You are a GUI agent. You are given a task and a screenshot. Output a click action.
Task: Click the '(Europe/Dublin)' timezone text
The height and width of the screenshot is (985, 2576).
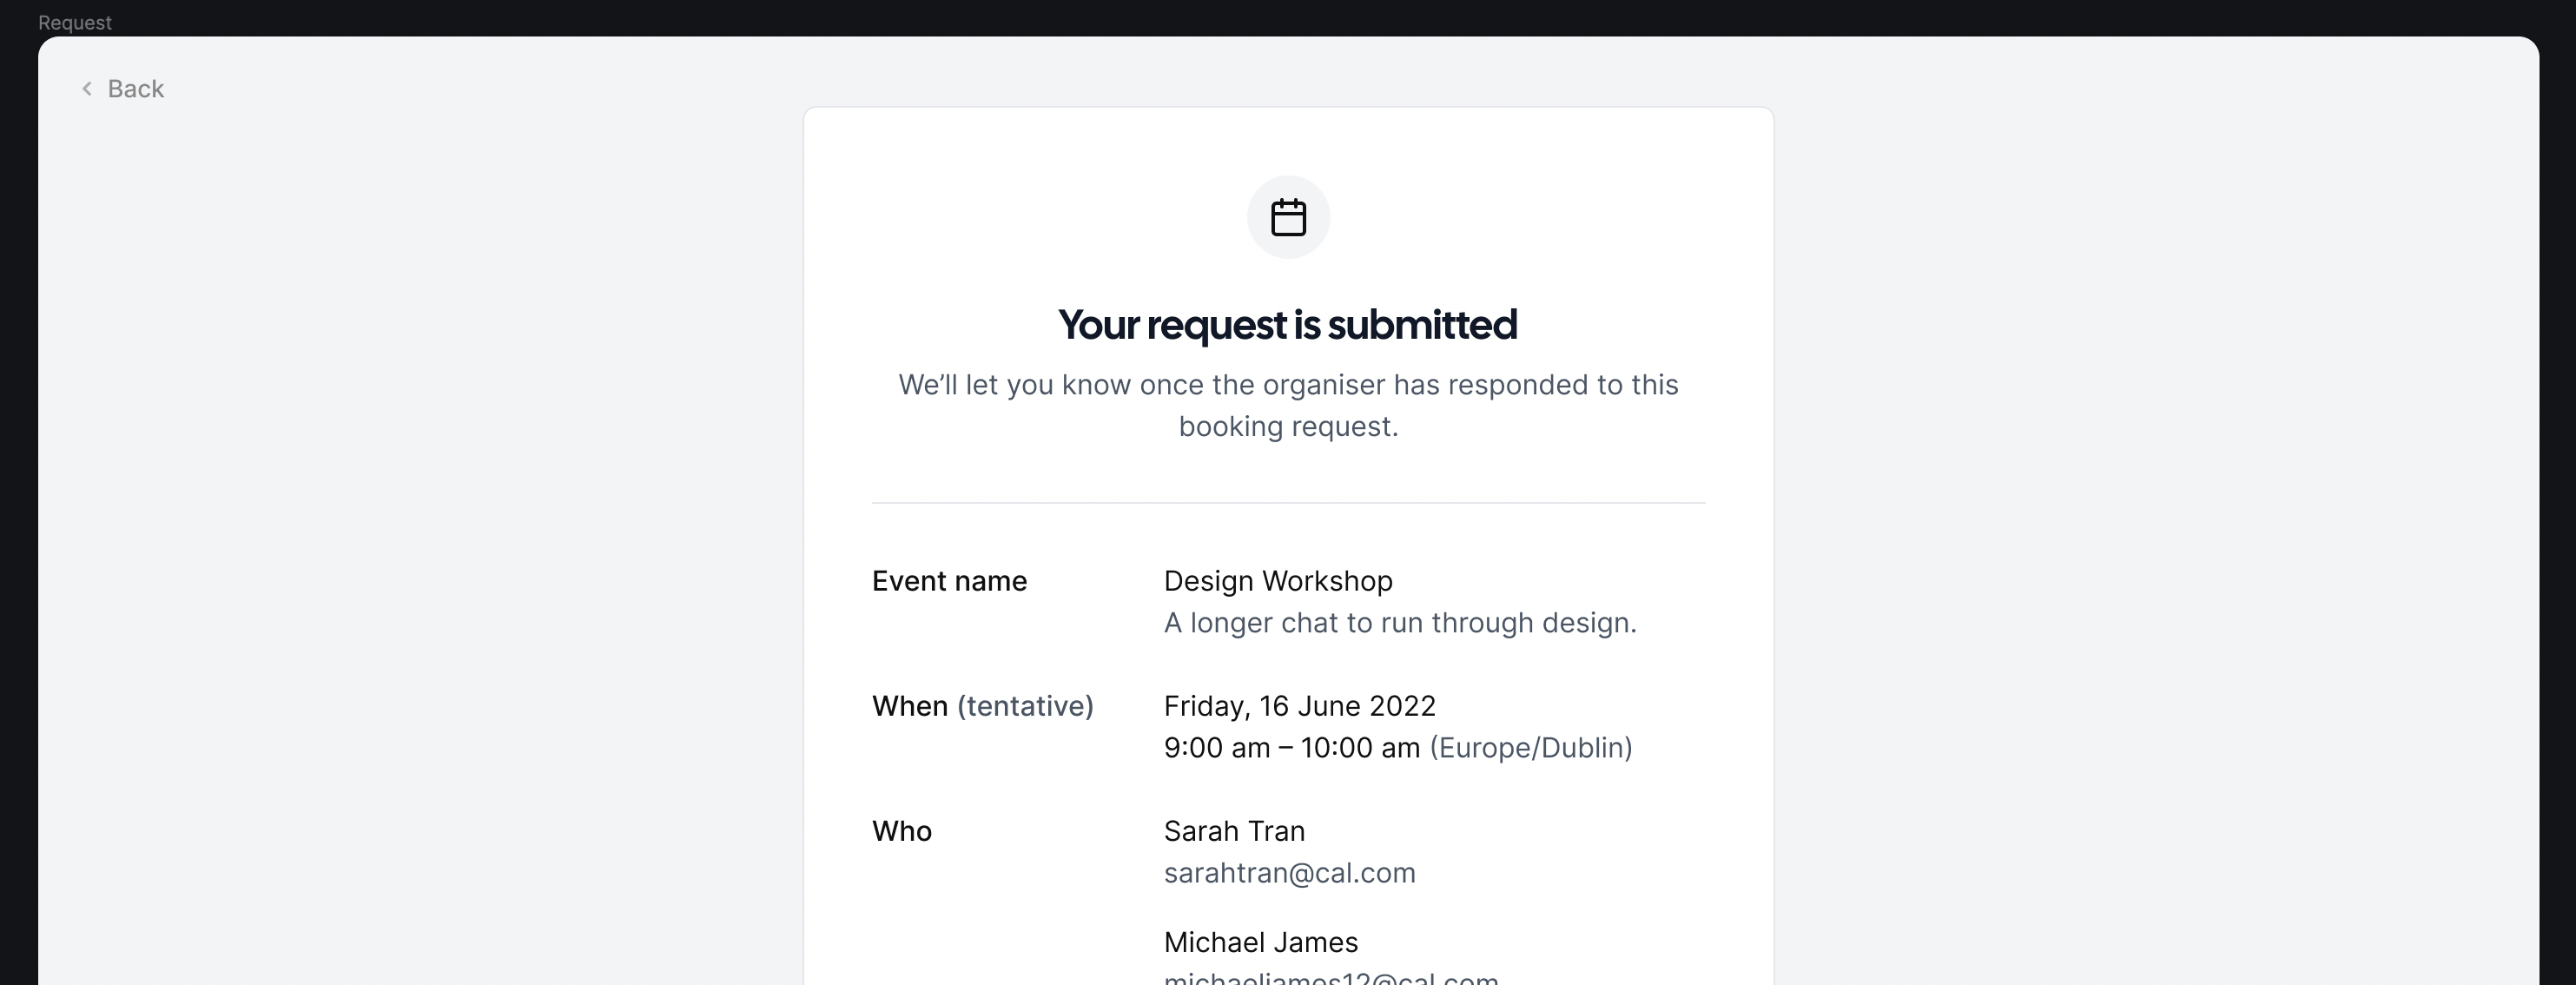point(1531,748)
